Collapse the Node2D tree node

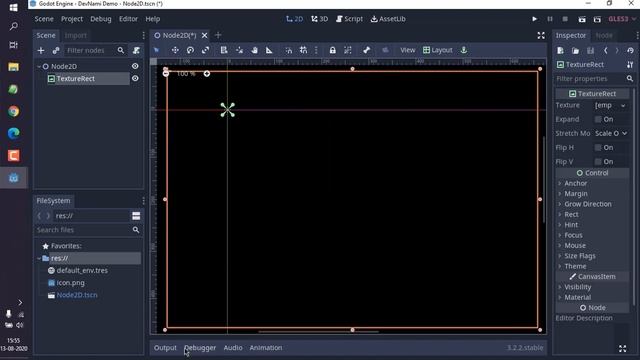pyautogui.click(x=39, y=66)
